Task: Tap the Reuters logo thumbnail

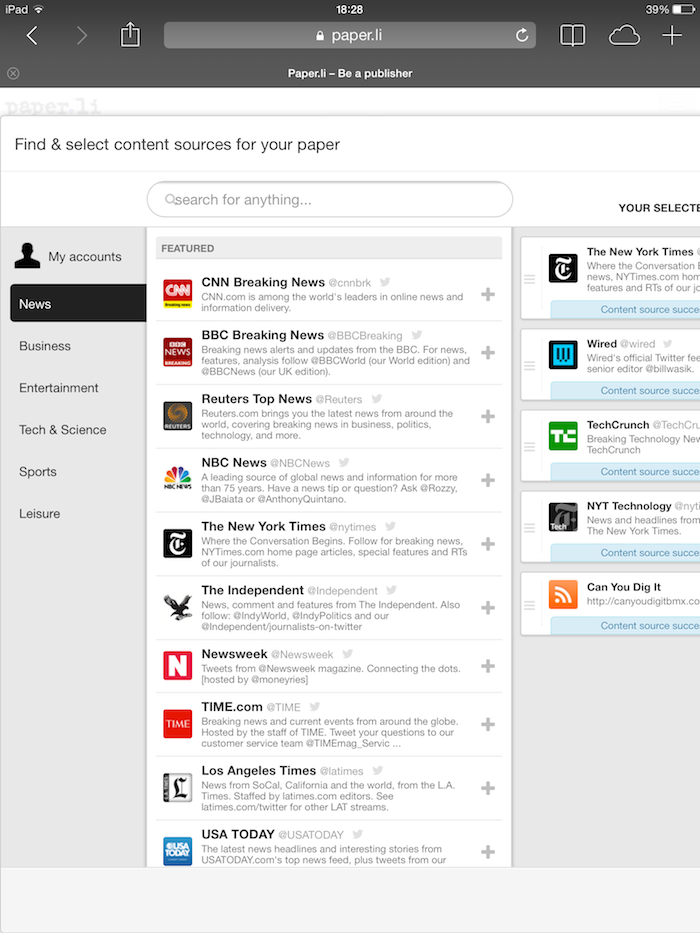Action: pos(177,416)
